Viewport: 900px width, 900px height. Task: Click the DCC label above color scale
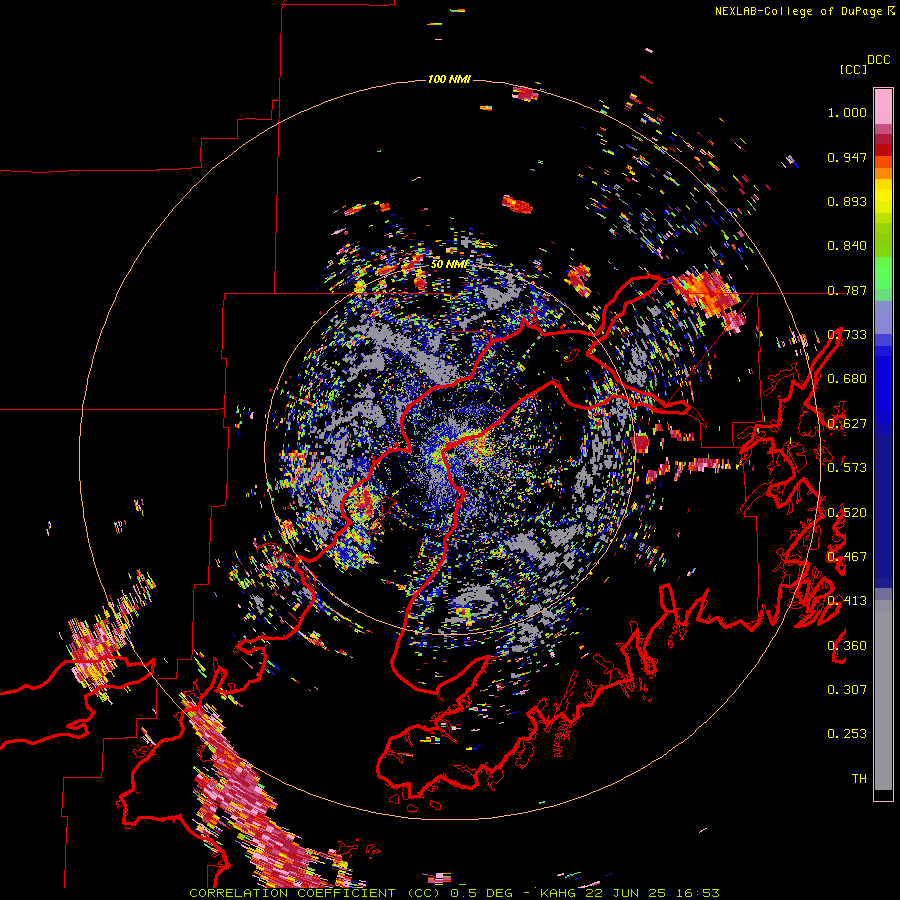[x=878, y=60]
